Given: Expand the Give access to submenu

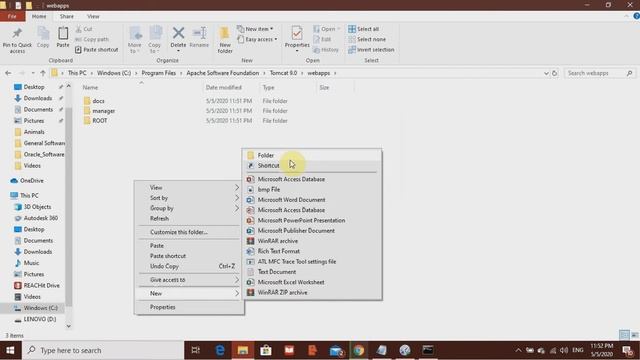Looking at the screenshot, I should (189, 280).
